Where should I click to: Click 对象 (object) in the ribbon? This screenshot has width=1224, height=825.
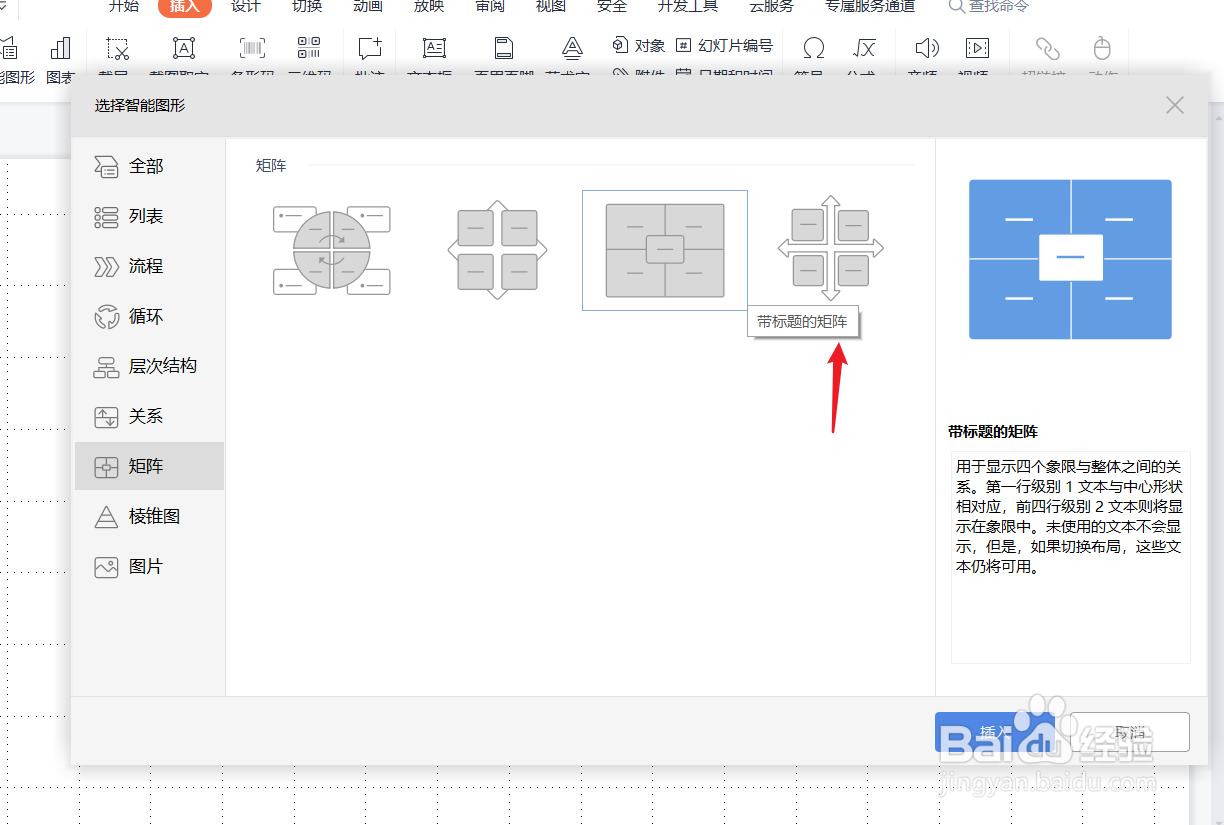[x=638, y=45]
